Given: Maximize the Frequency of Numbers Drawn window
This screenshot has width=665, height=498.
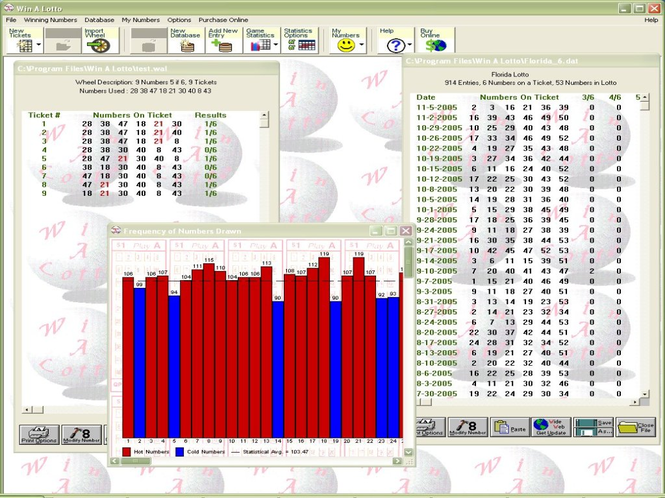Looking at the screenshot, I should point(391,231).
